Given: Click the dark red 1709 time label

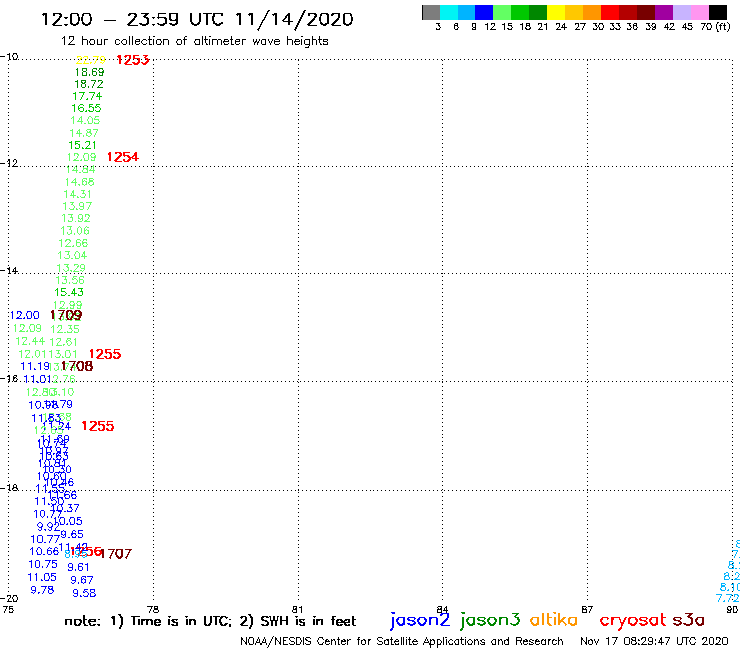Looking at the screenshot, I should click(66, 315).
